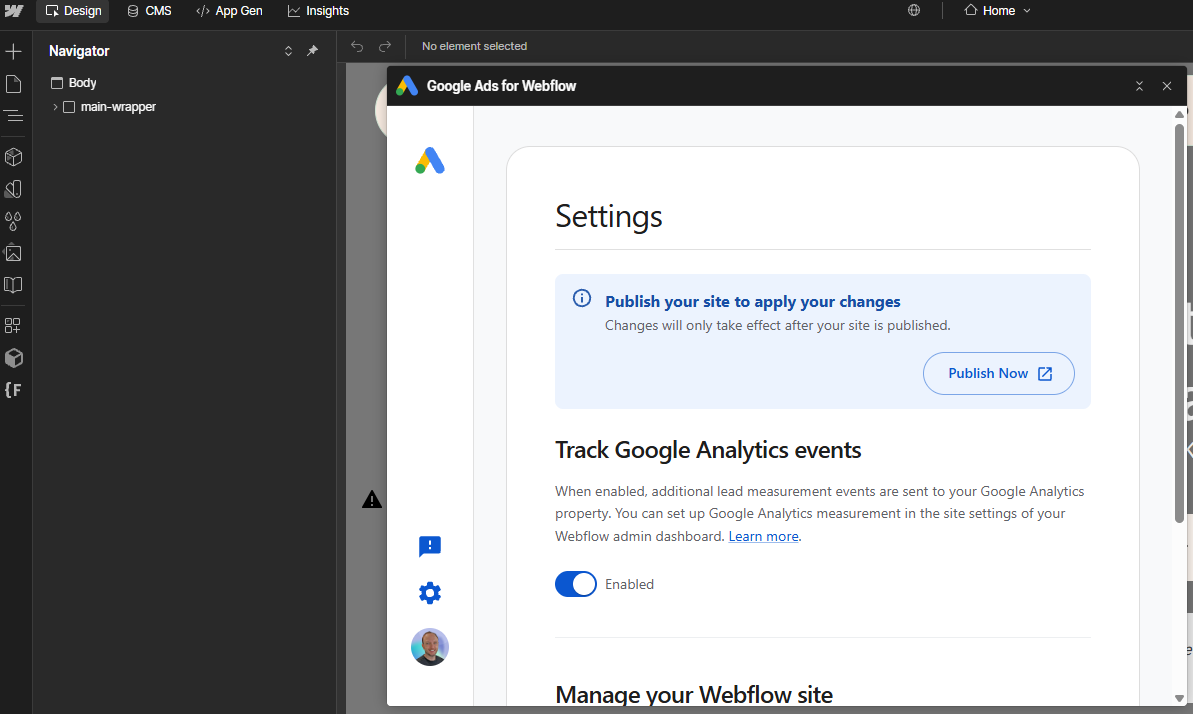Open the Components cube icon

coord(13,157)
